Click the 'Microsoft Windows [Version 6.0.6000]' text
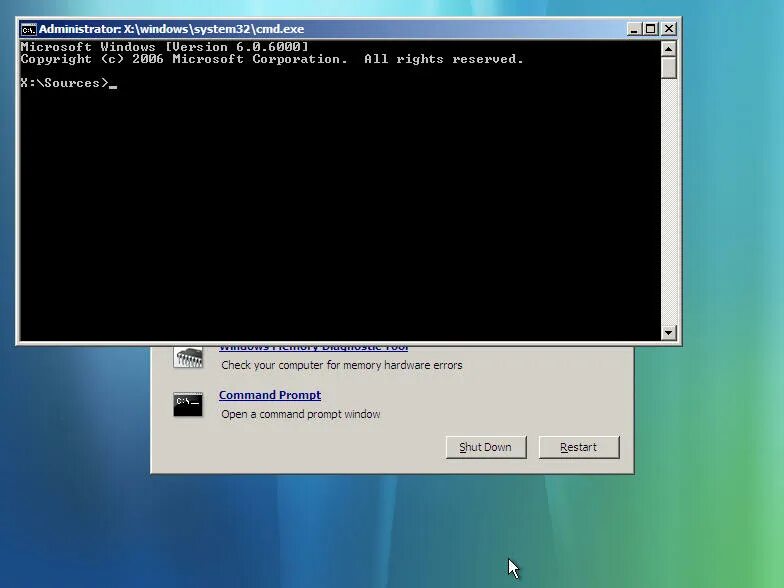This screenshot has width=784, height=588. pos(164,47)
